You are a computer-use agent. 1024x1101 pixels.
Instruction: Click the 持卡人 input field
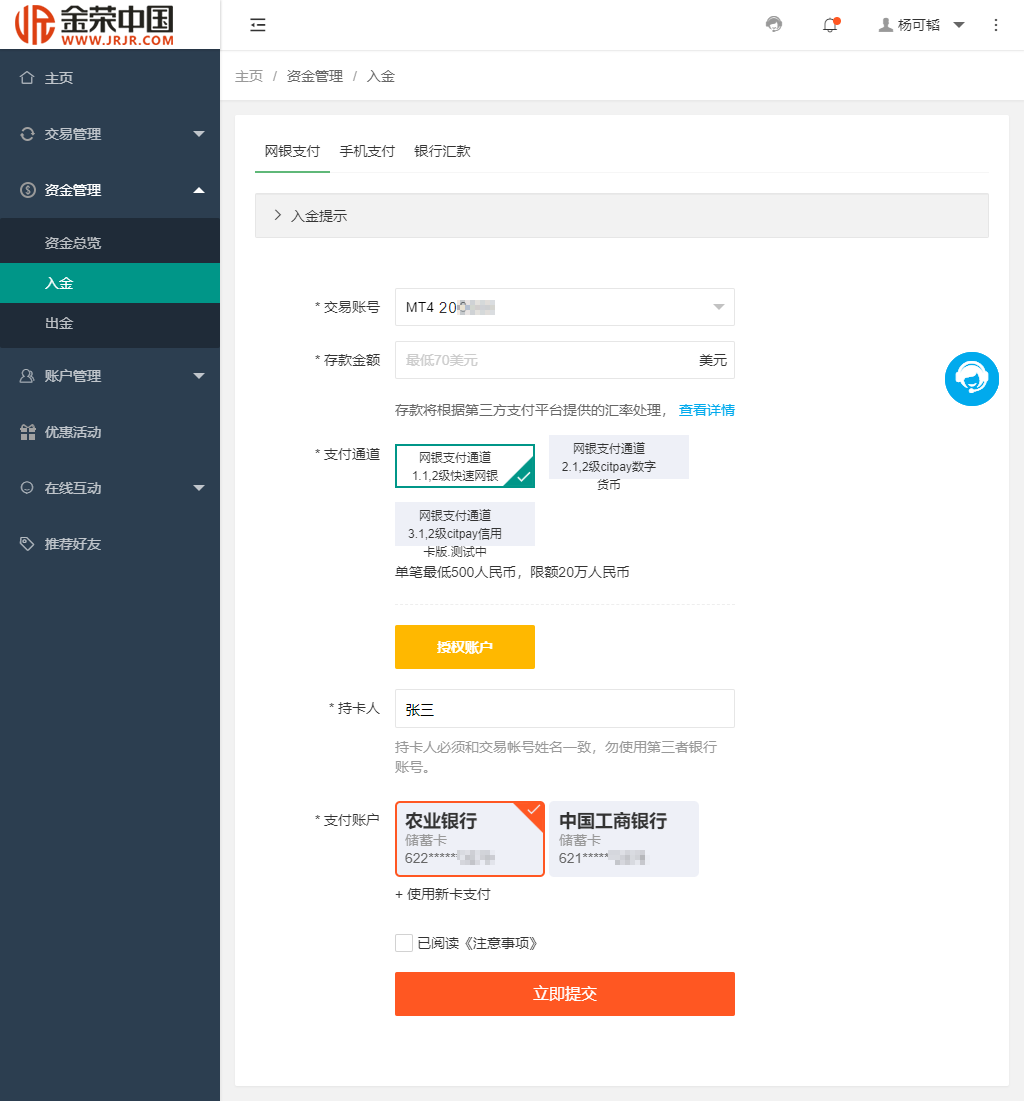(x=565, y=708)
